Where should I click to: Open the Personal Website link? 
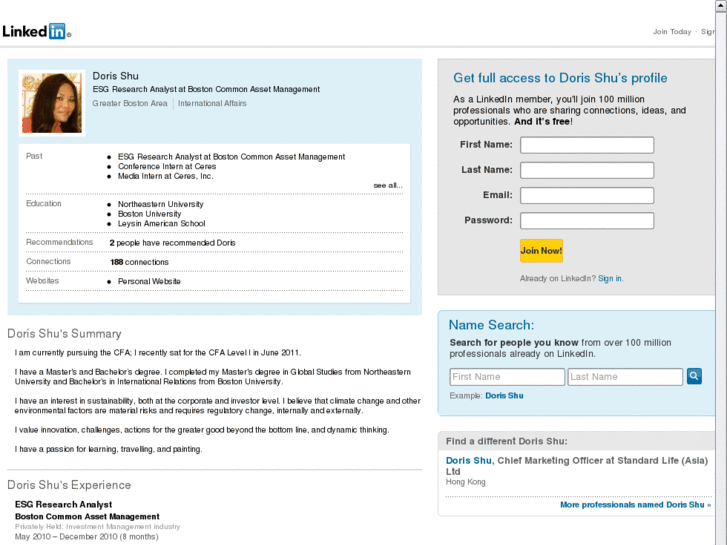coord(149,281)
